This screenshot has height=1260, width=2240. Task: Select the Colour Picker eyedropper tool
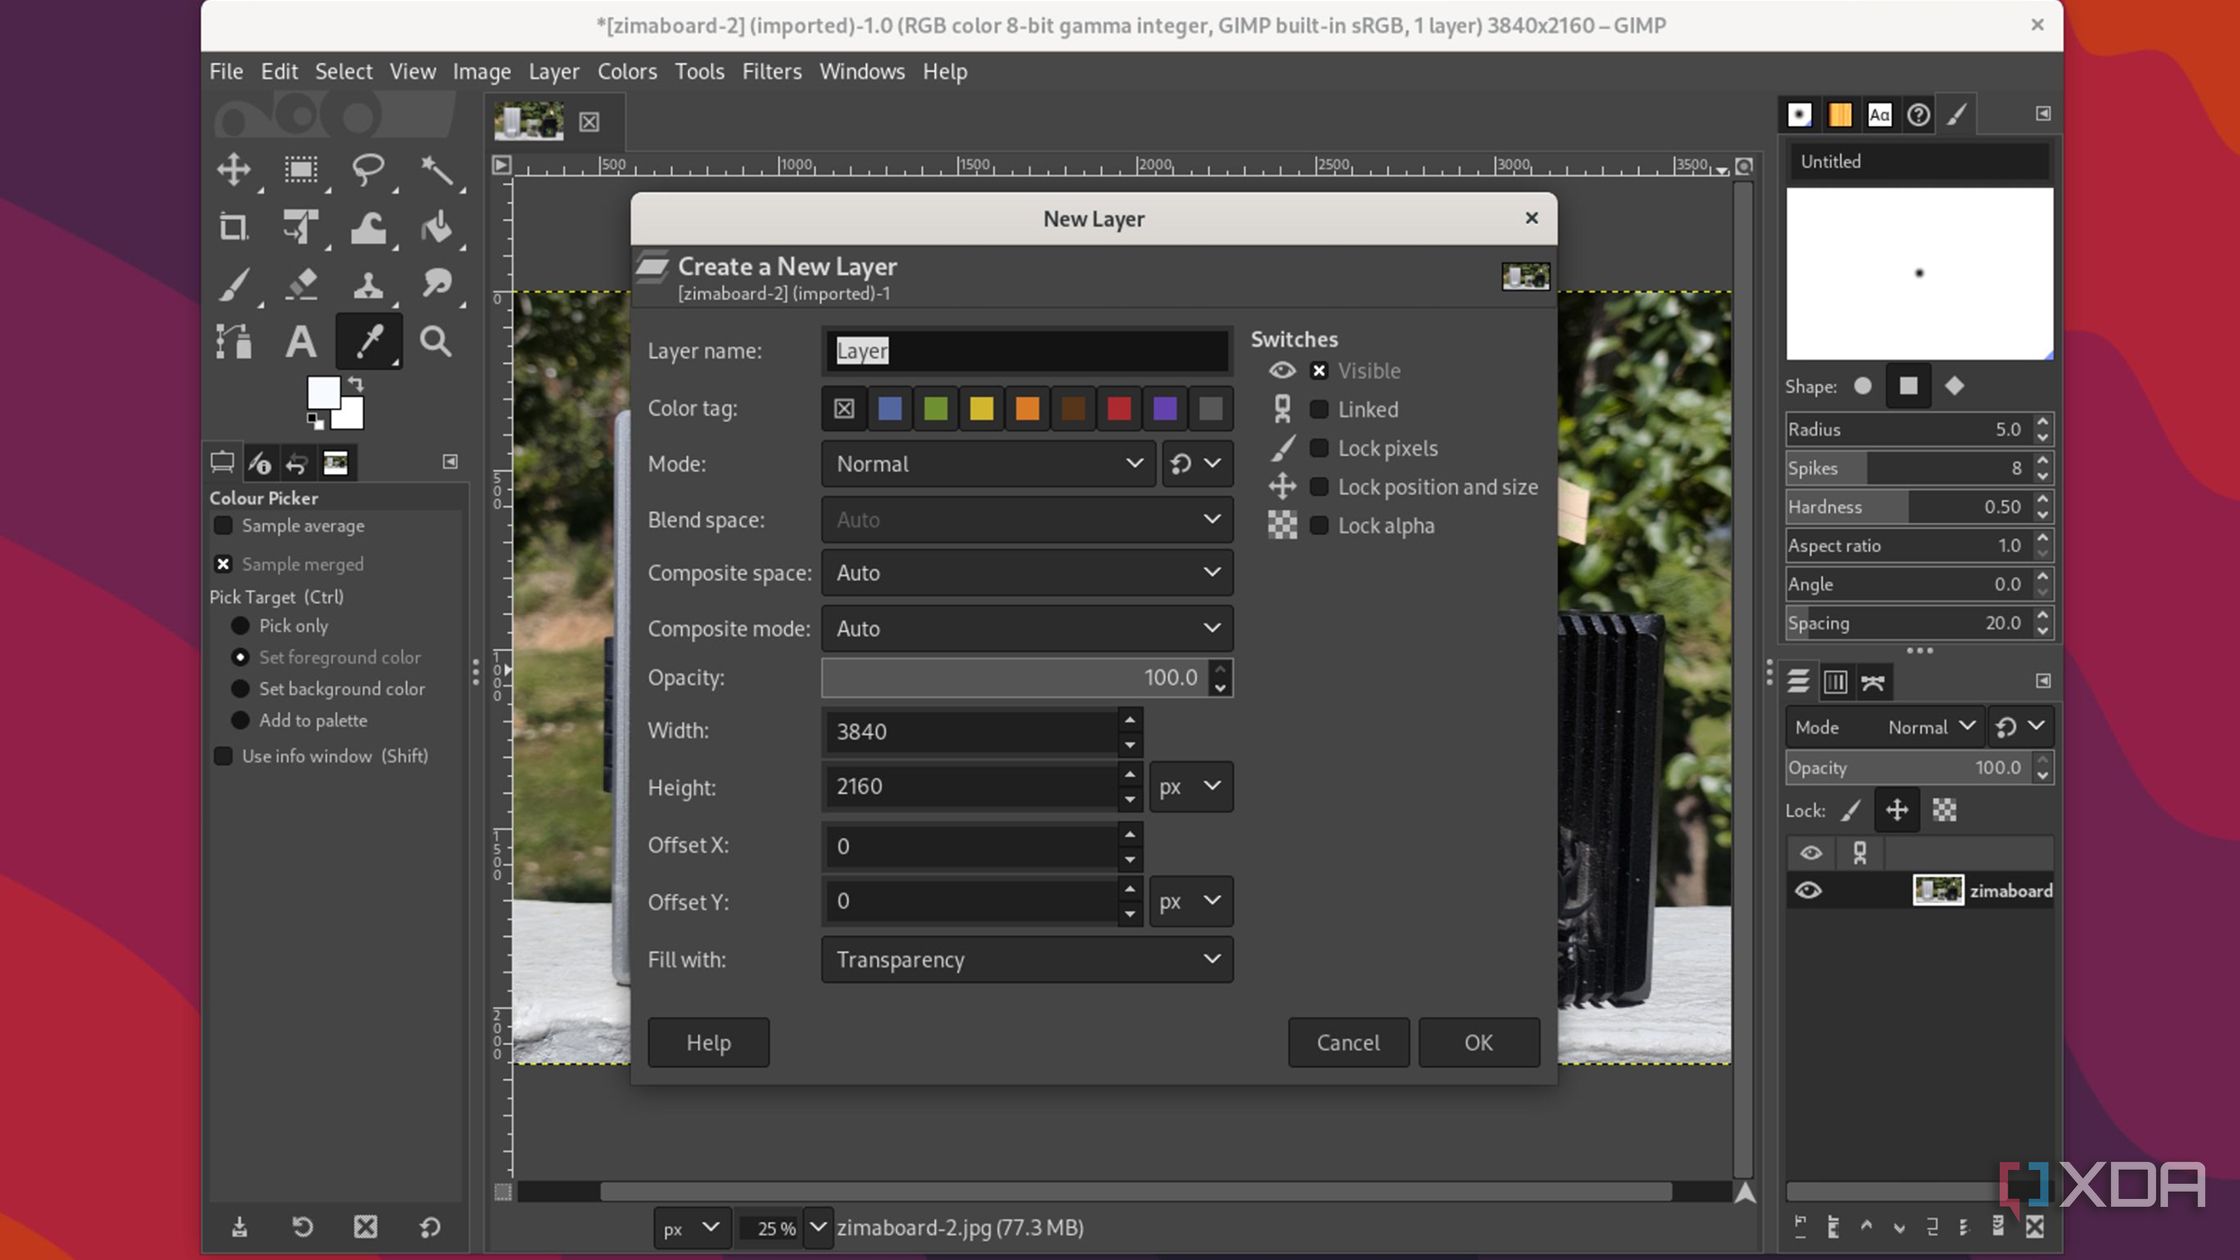pyautogui.click(x=368, y=342)
